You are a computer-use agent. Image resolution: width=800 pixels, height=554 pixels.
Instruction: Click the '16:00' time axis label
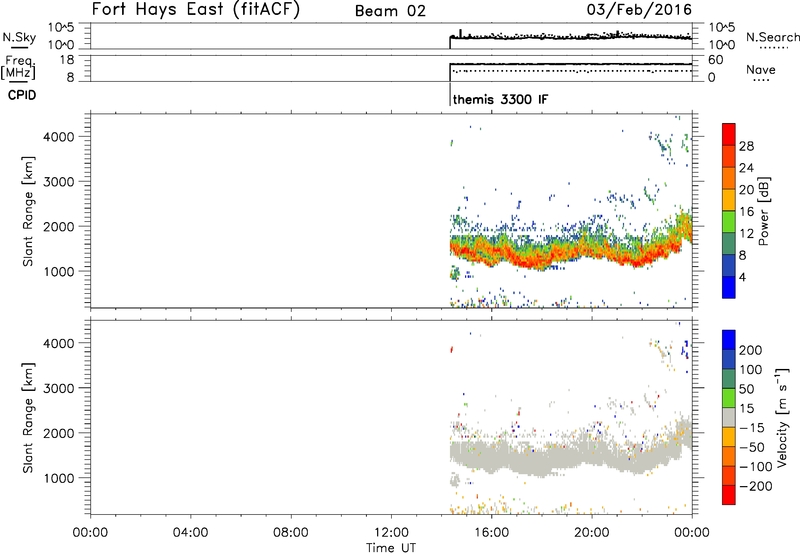pos(491,533)
